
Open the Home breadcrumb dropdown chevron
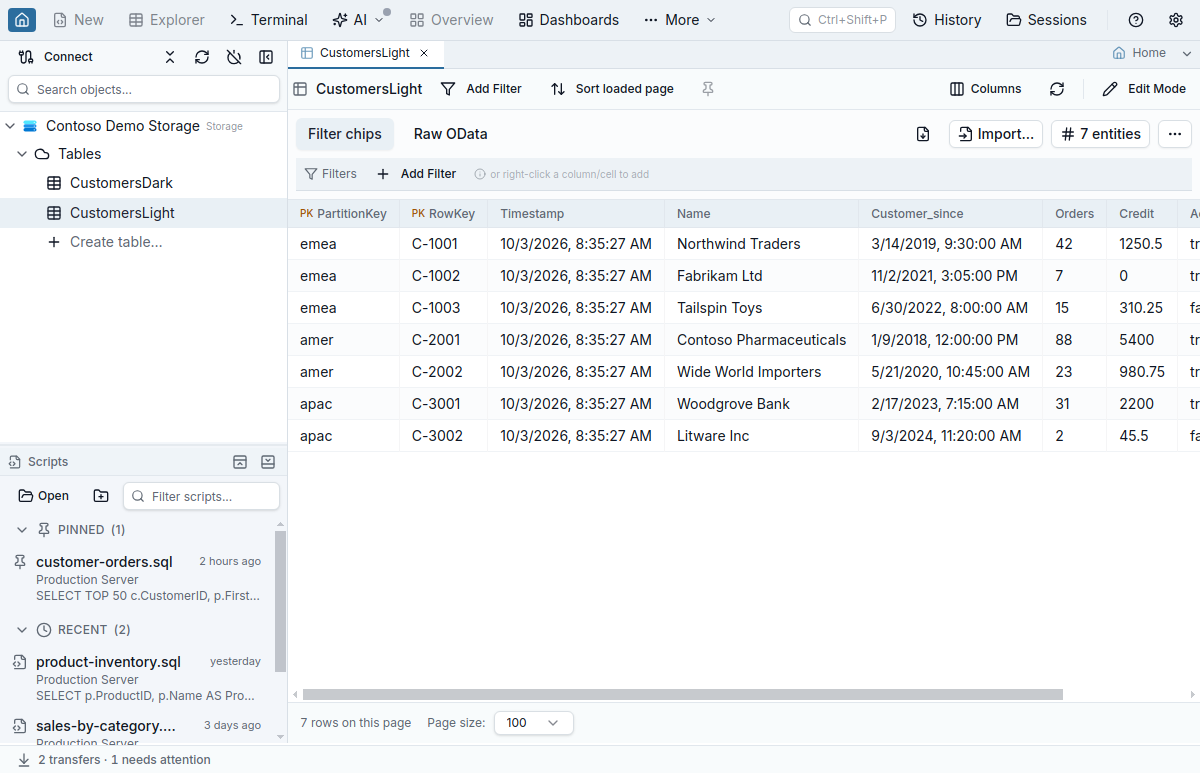pos(1186,53)
